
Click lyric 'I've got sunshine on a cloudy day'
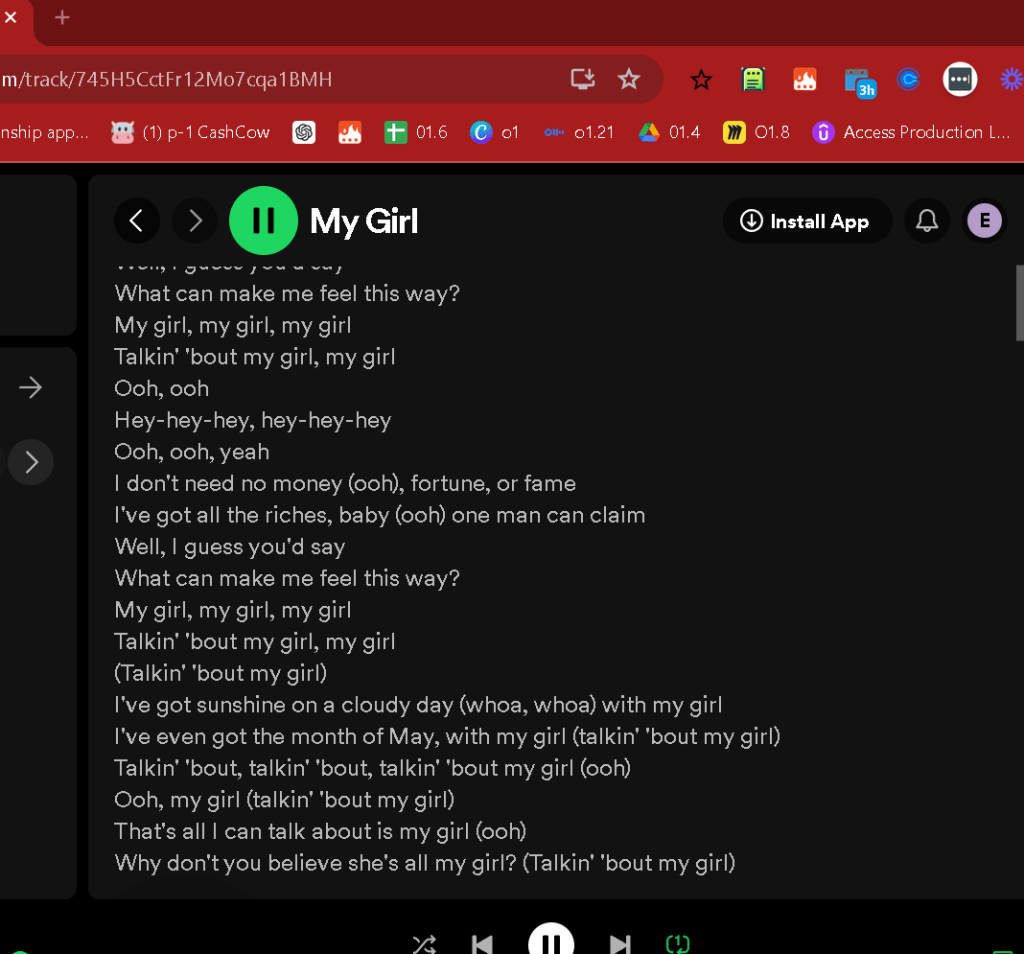283,705
